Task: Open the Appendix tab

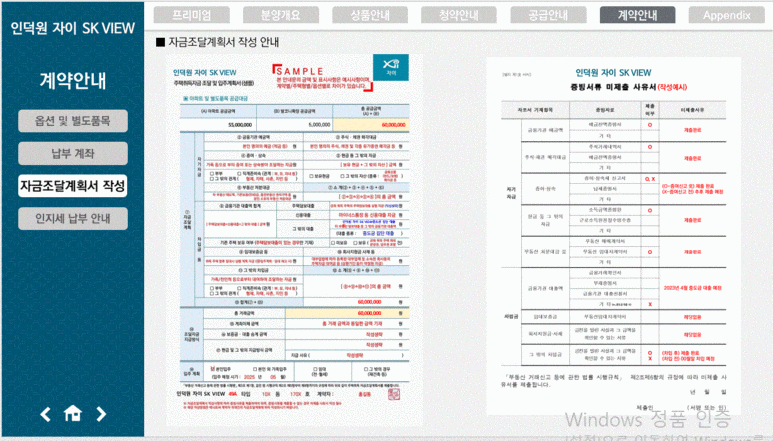Action: [727, 15]
